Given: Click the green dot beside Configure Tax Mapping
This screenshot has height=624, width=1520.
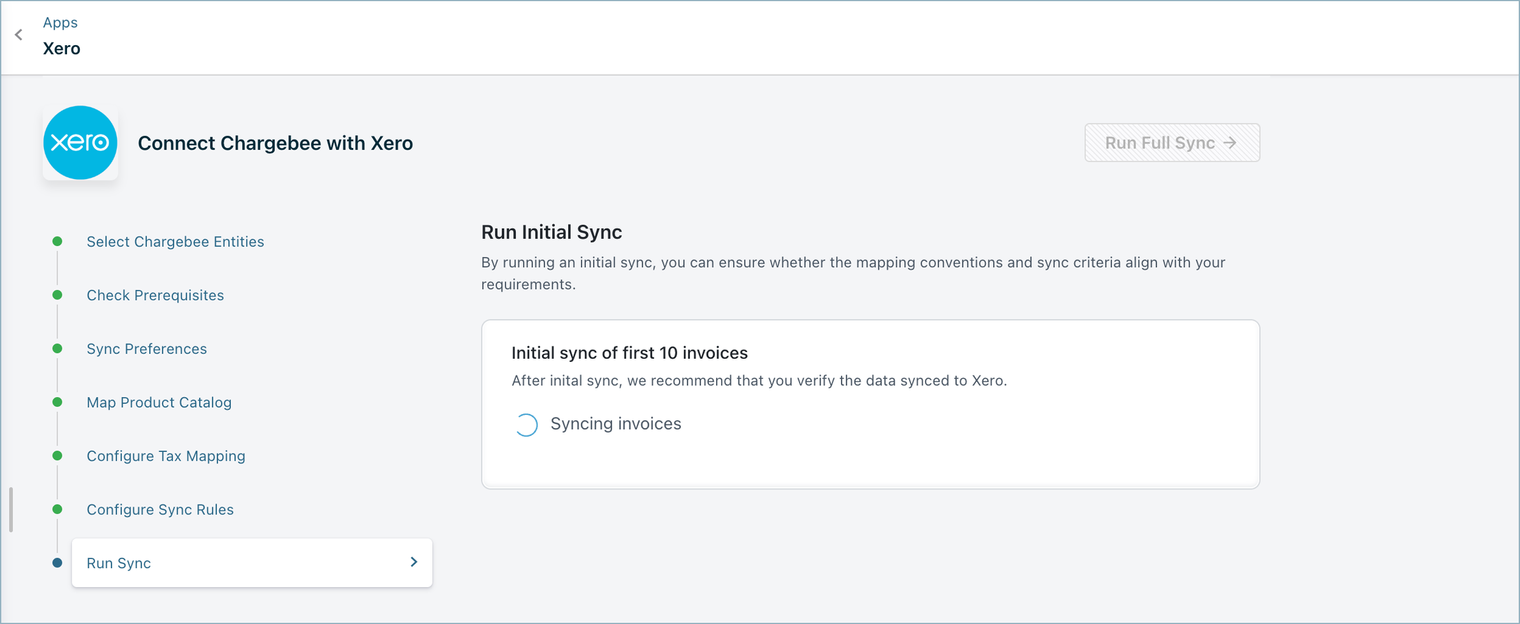Looking at the screenshot, I should pos(57,456).
